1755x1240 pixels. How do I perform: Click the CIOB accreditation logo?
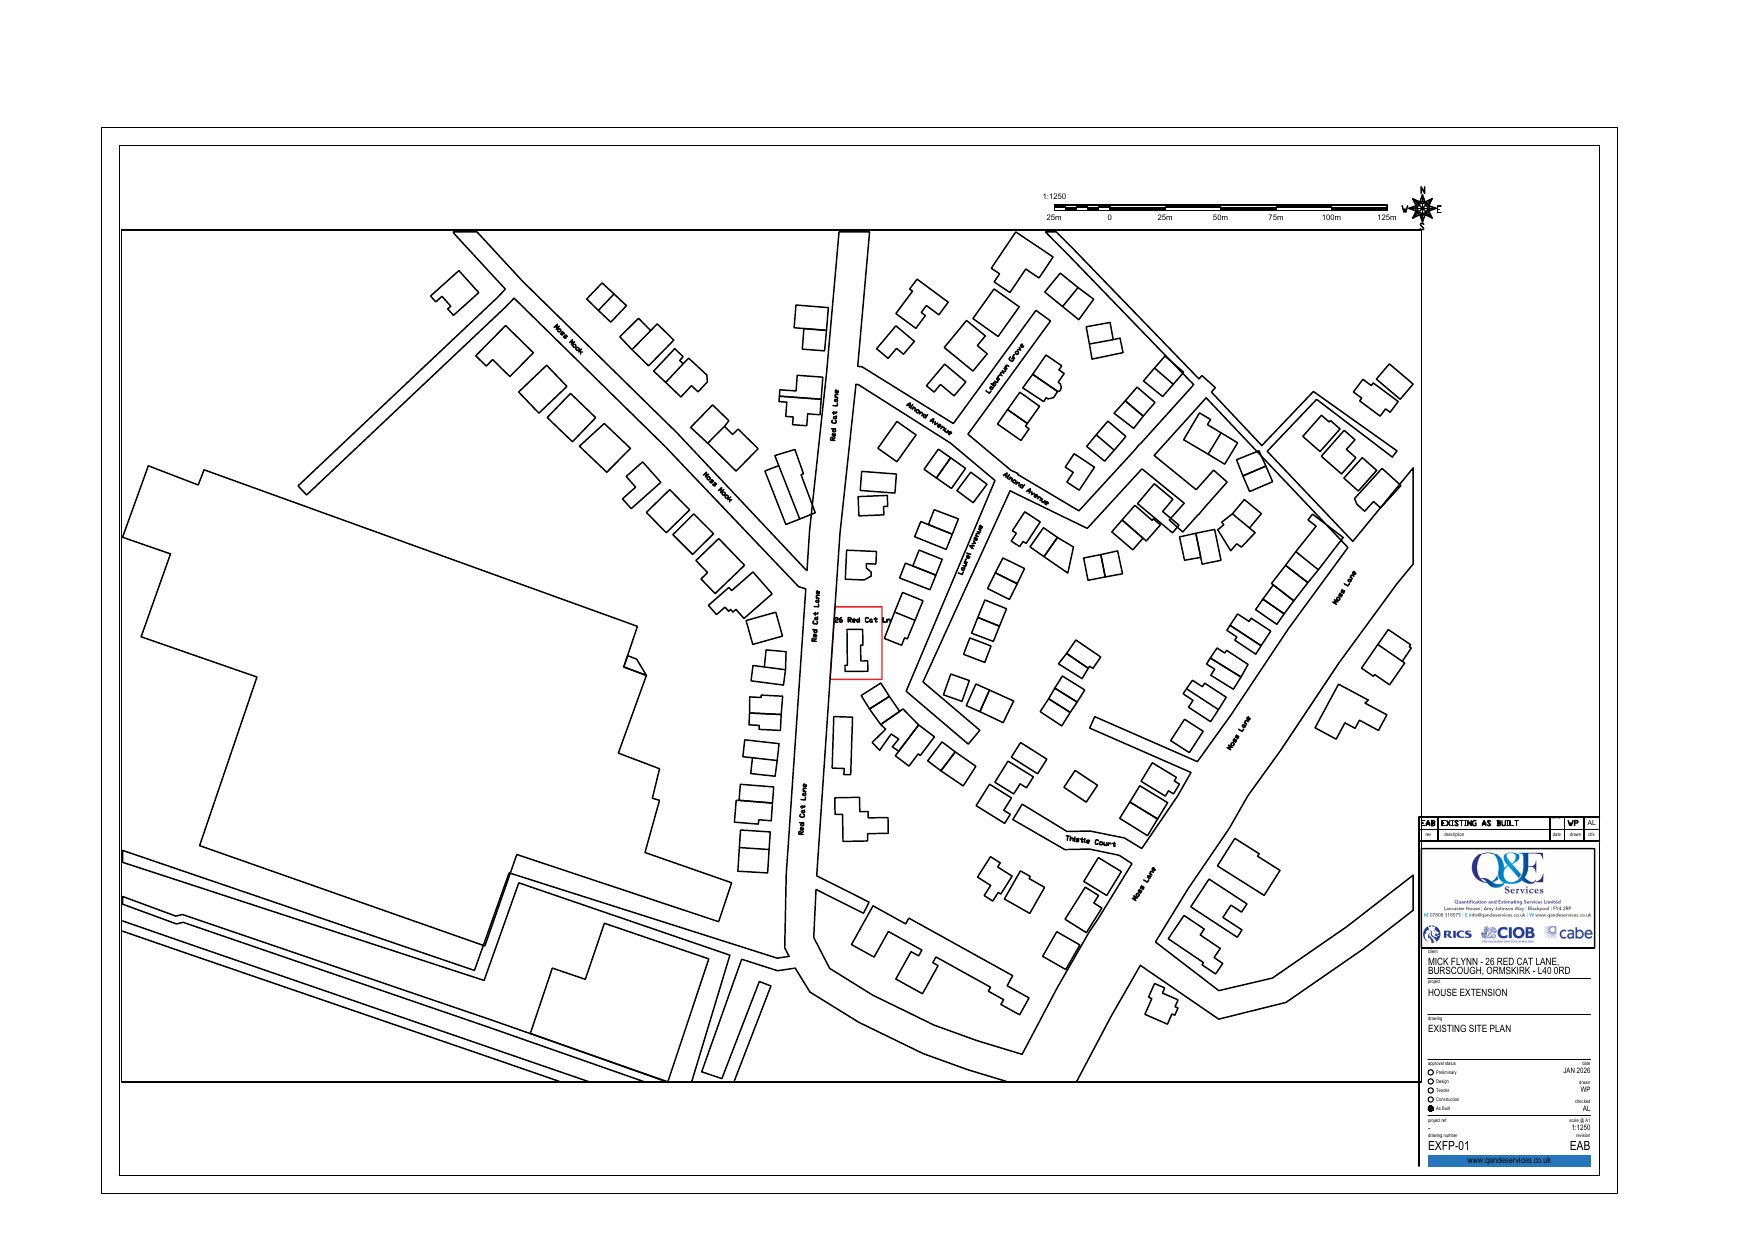pyautogui.click(x=1508, y=933)
